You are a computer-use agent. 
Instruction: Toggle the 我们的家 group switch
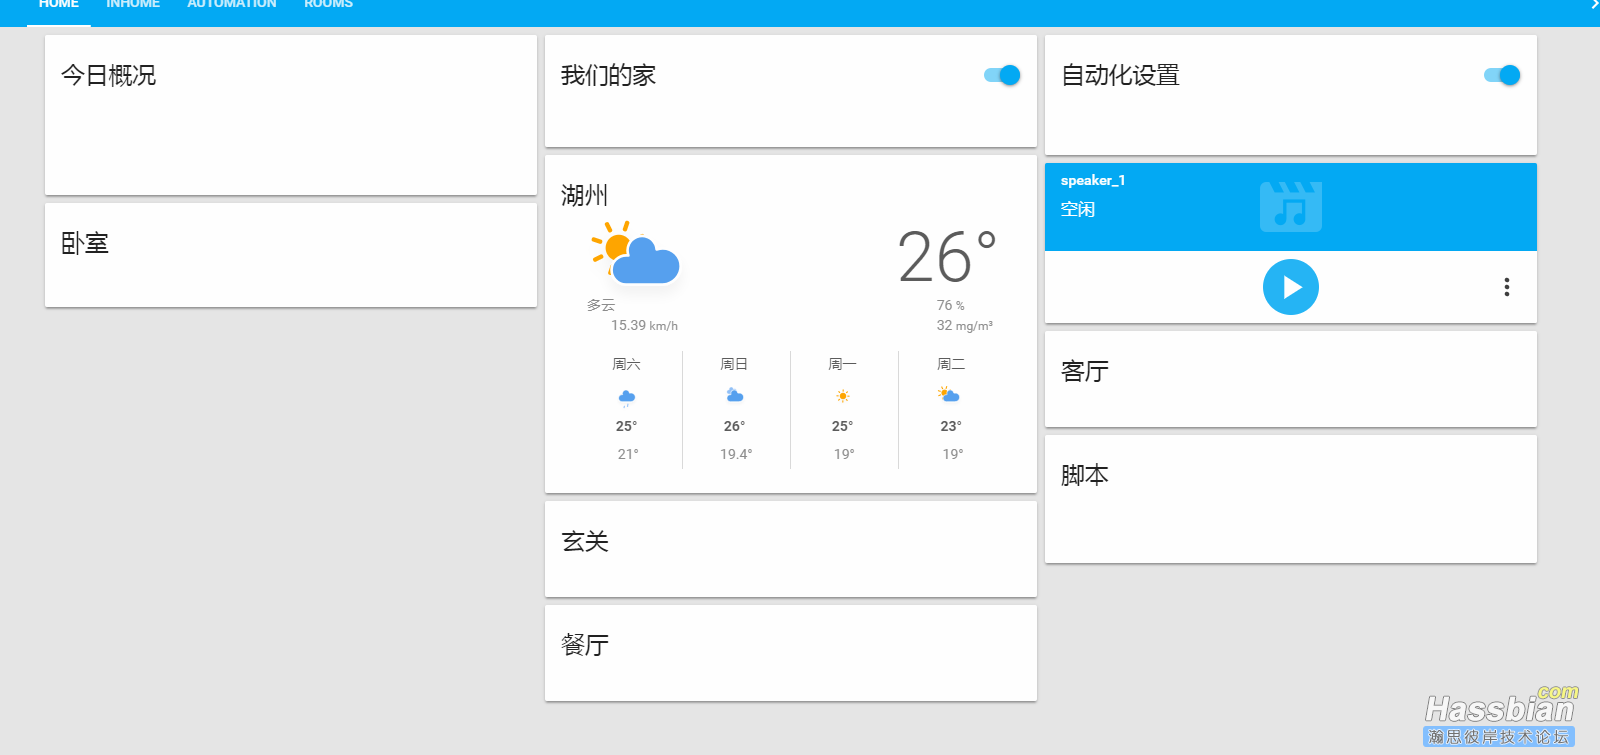[x=1002, y=75]
